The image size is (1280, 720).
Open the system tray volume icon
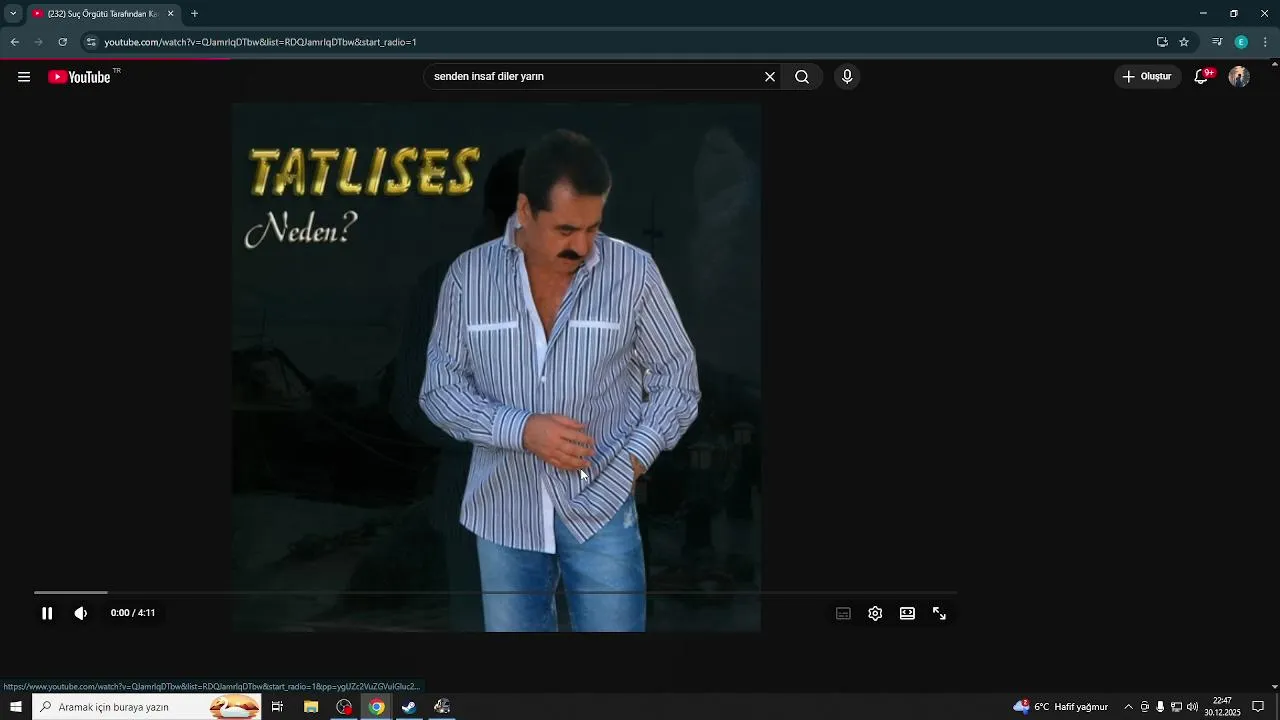tap(1192, 707)
